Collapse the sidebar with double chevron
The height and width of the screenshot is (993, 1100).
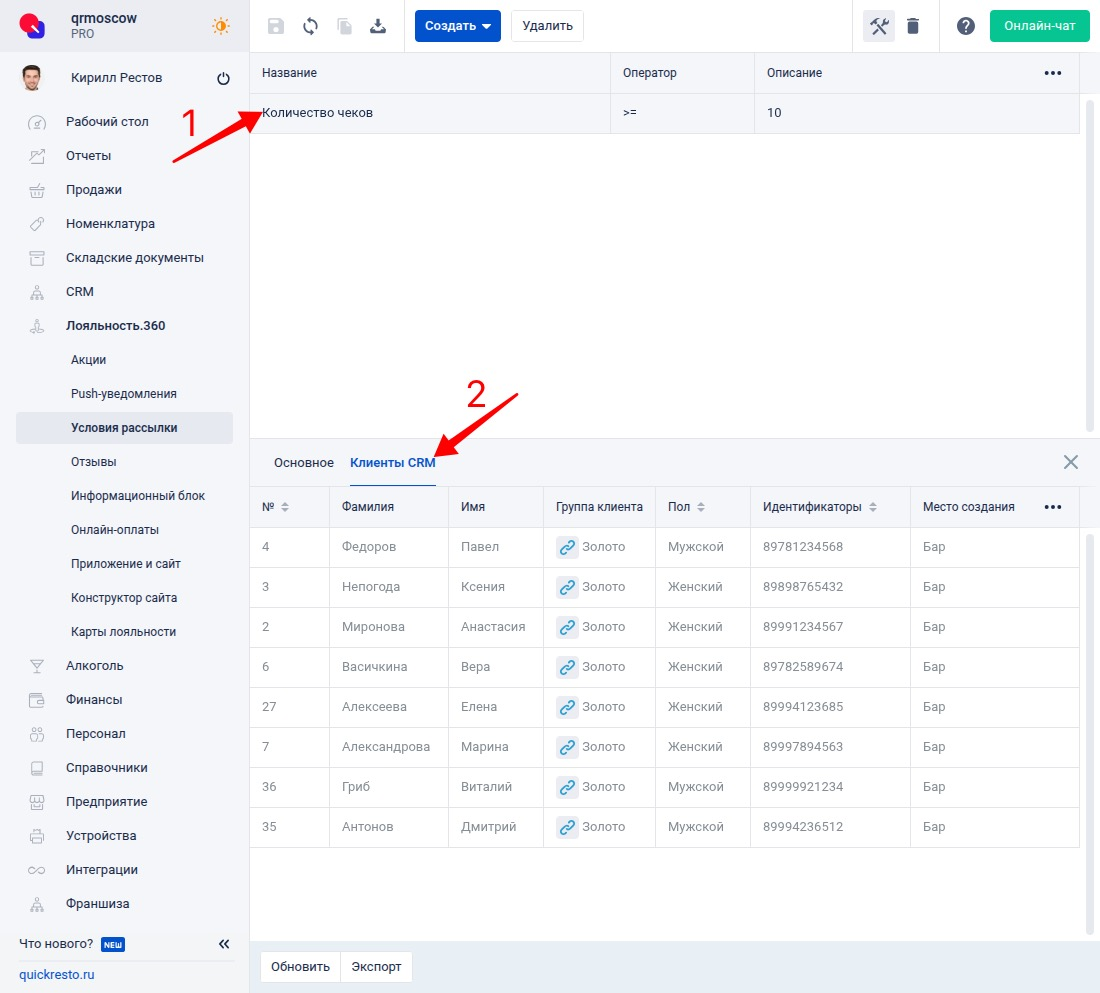[224, 944]
